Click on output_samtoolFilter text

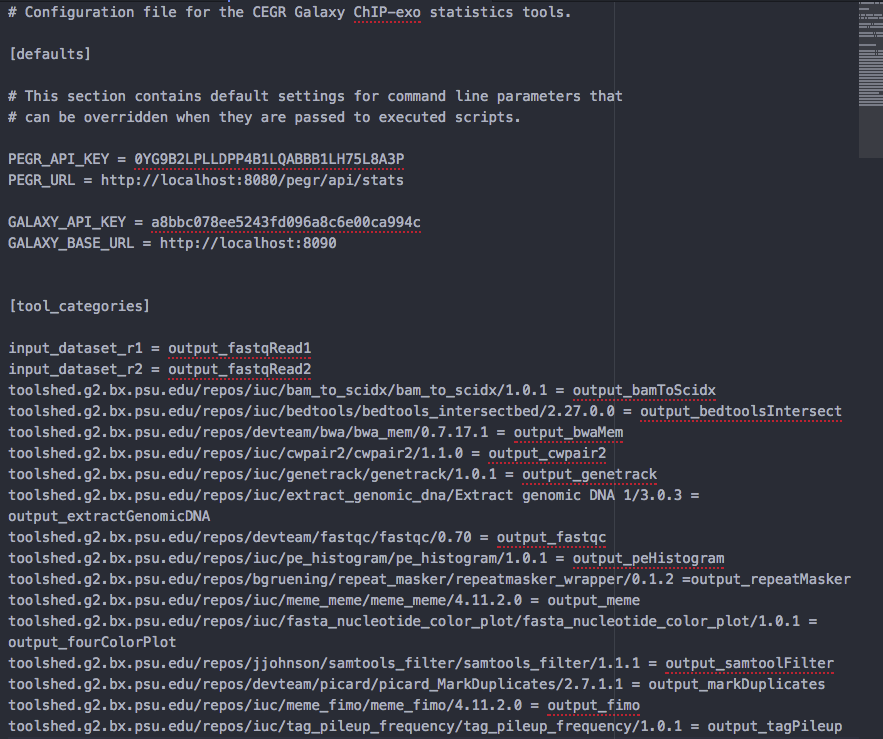point(749,663)
